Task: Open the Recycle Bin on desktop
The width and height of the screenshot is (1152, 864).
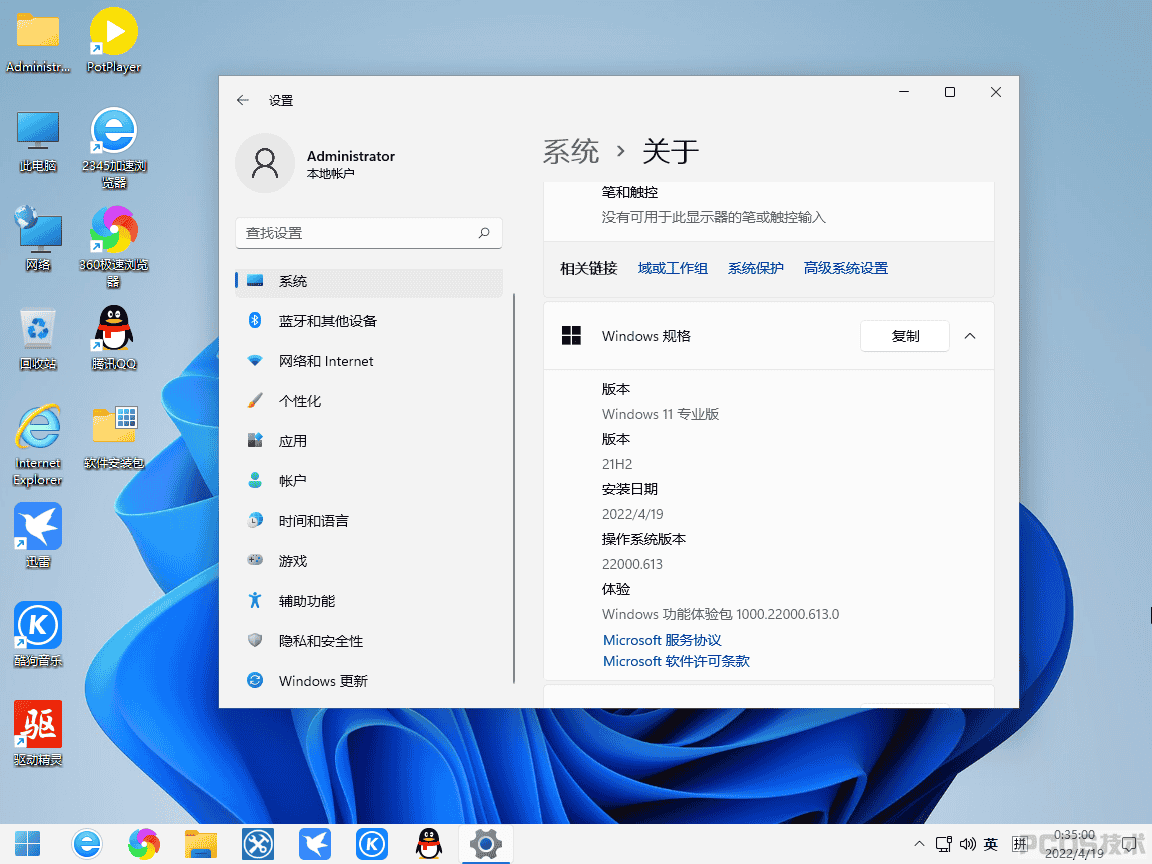Action: pos(37,338)
